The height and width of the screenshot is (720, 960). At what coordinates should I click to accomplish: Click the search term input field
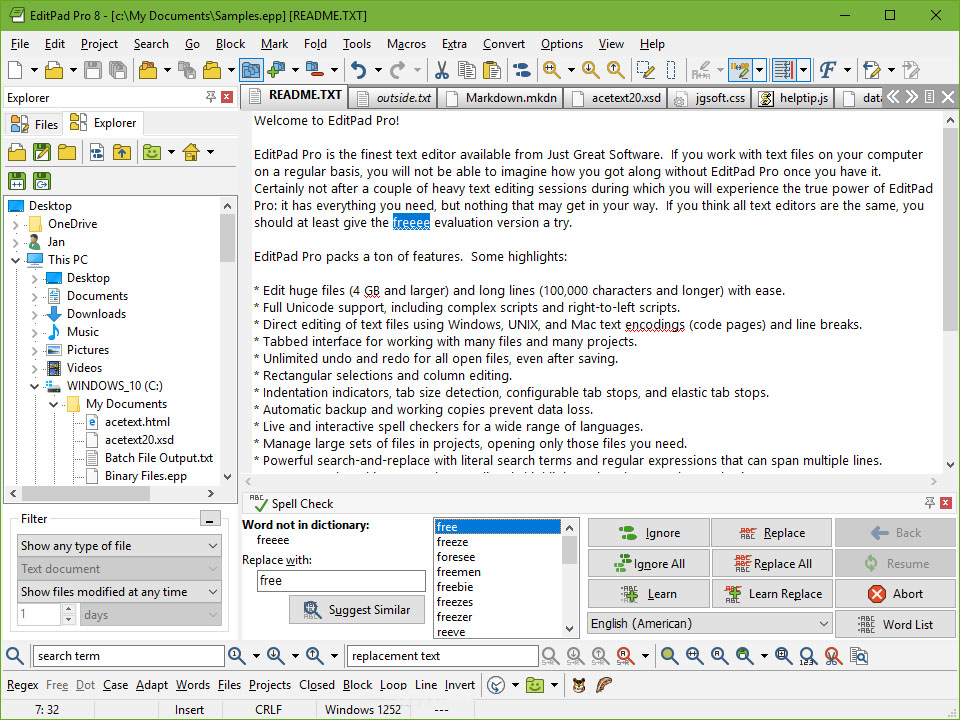129,656
